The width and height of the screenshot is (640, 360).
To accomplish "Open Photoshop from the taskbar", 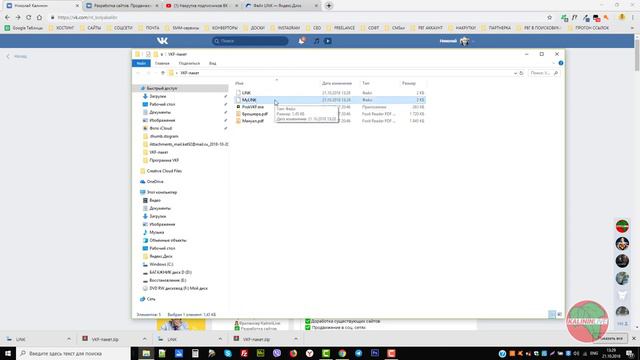I will click(x=375, y=353).
